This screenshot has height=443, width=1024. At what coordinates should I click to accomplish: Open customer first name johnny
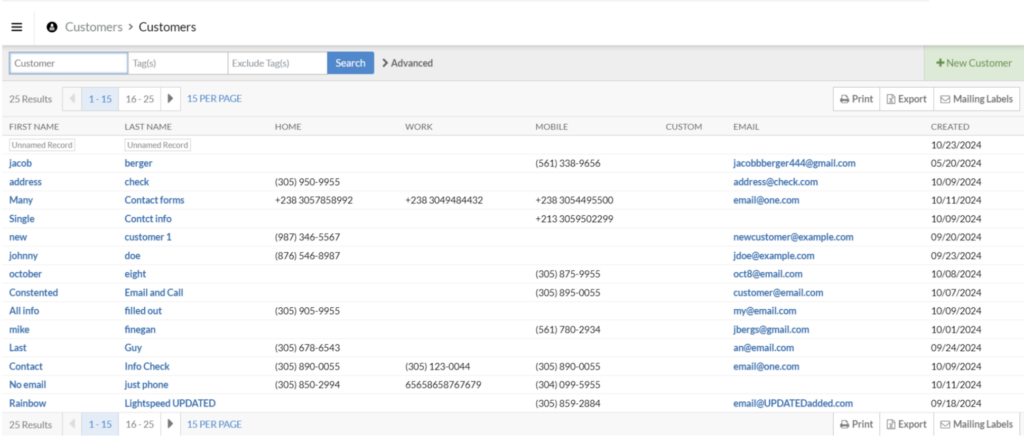pyautogui.click(x=24, y=255)
